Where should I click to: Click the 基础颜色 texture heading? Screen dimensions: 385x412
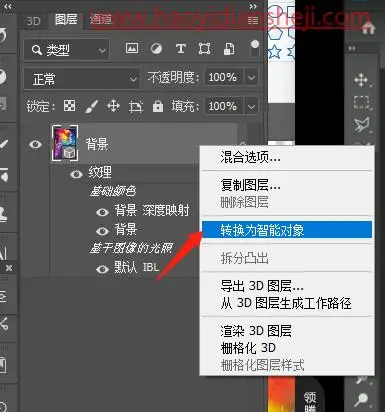tap(113, 191)
